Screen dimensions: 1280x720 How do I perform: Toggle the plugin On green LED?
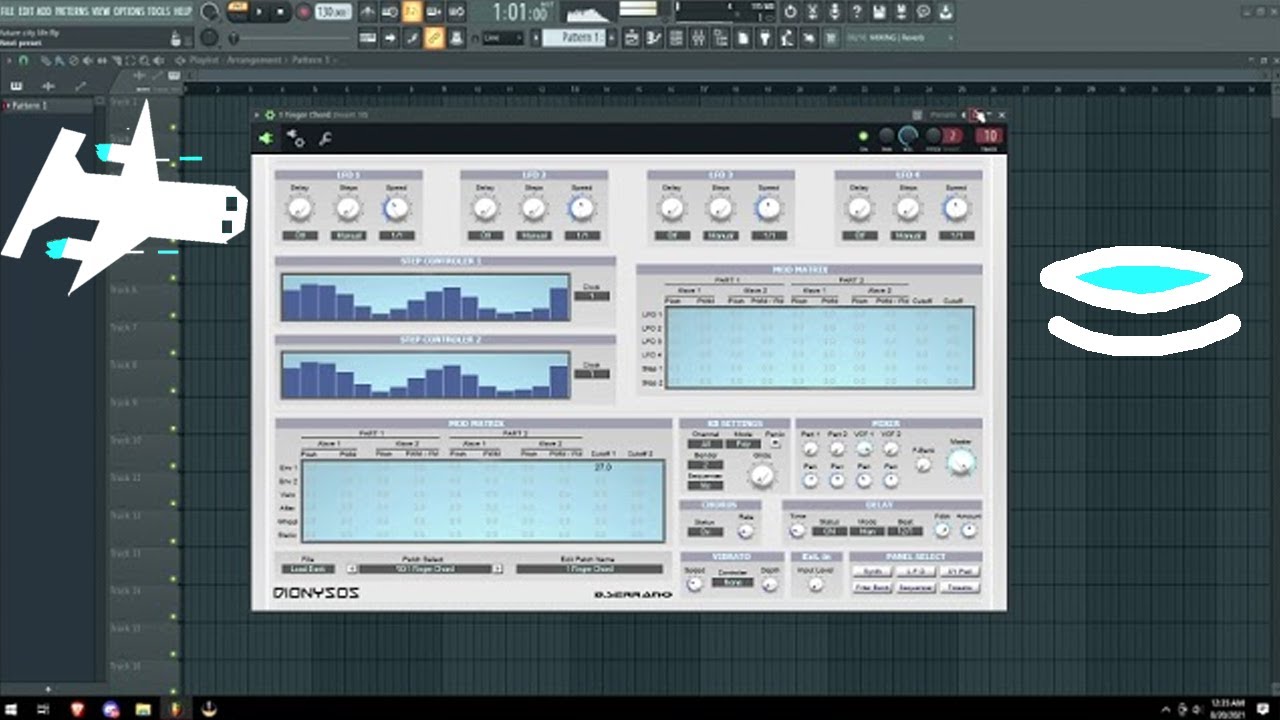[x=864, y=137]
